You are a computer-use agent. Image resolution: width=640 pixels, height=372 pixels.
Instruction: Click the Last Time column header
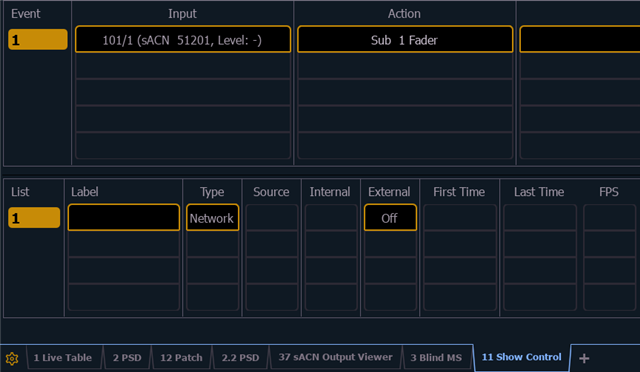(539, 192)
